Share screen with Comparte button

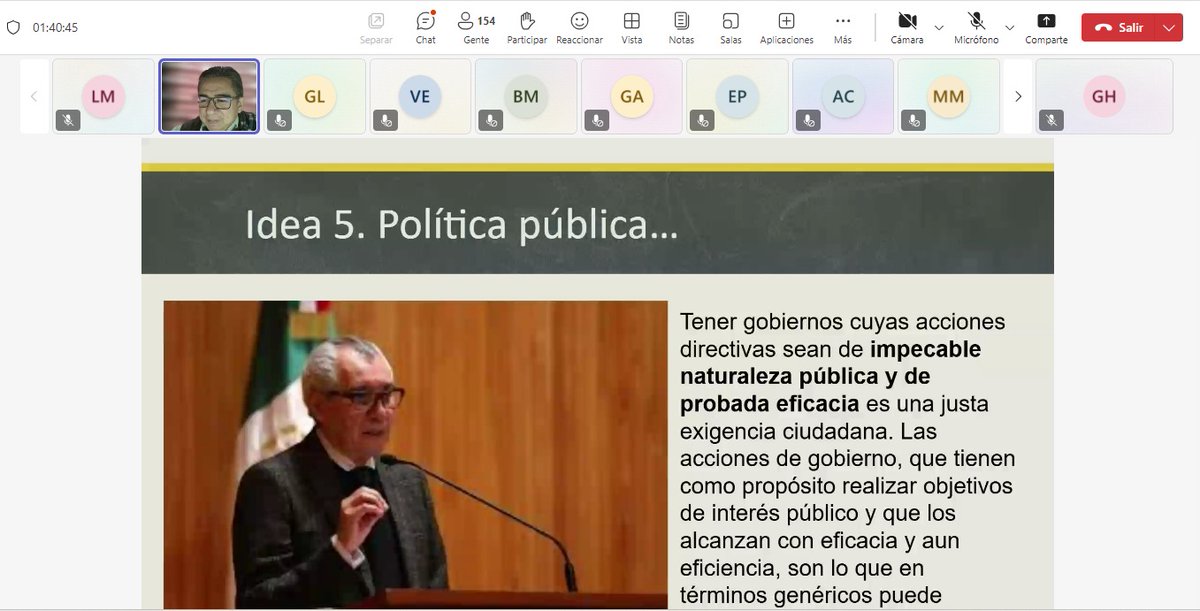tap(1046, 27)
